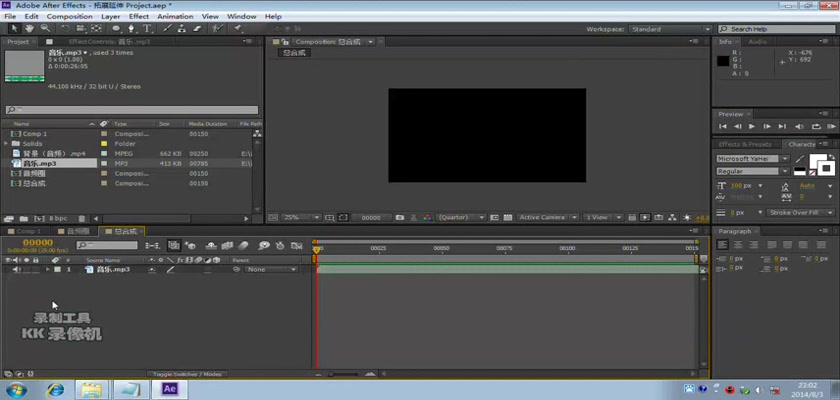
Task: Create a new folder in Project panel
Action: (x=24, y=218)
